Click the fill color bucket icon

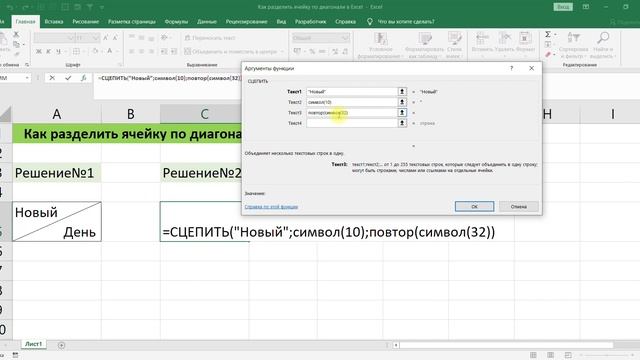pos(95,51)
